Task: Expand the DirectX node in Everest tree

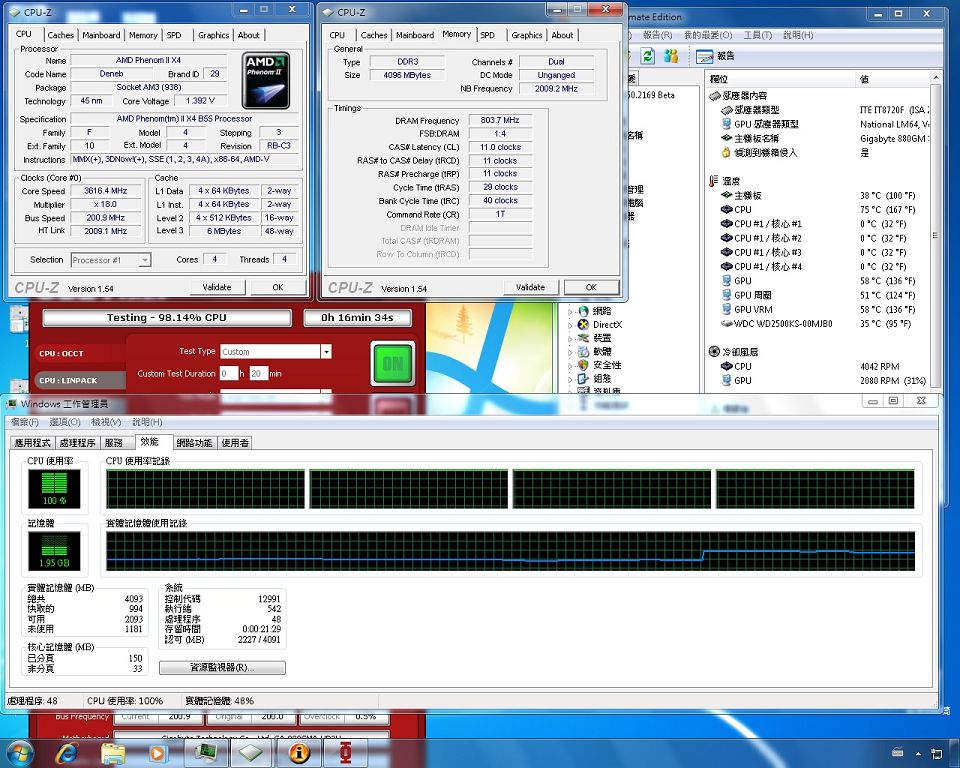Action: click(x=570, y=325)
